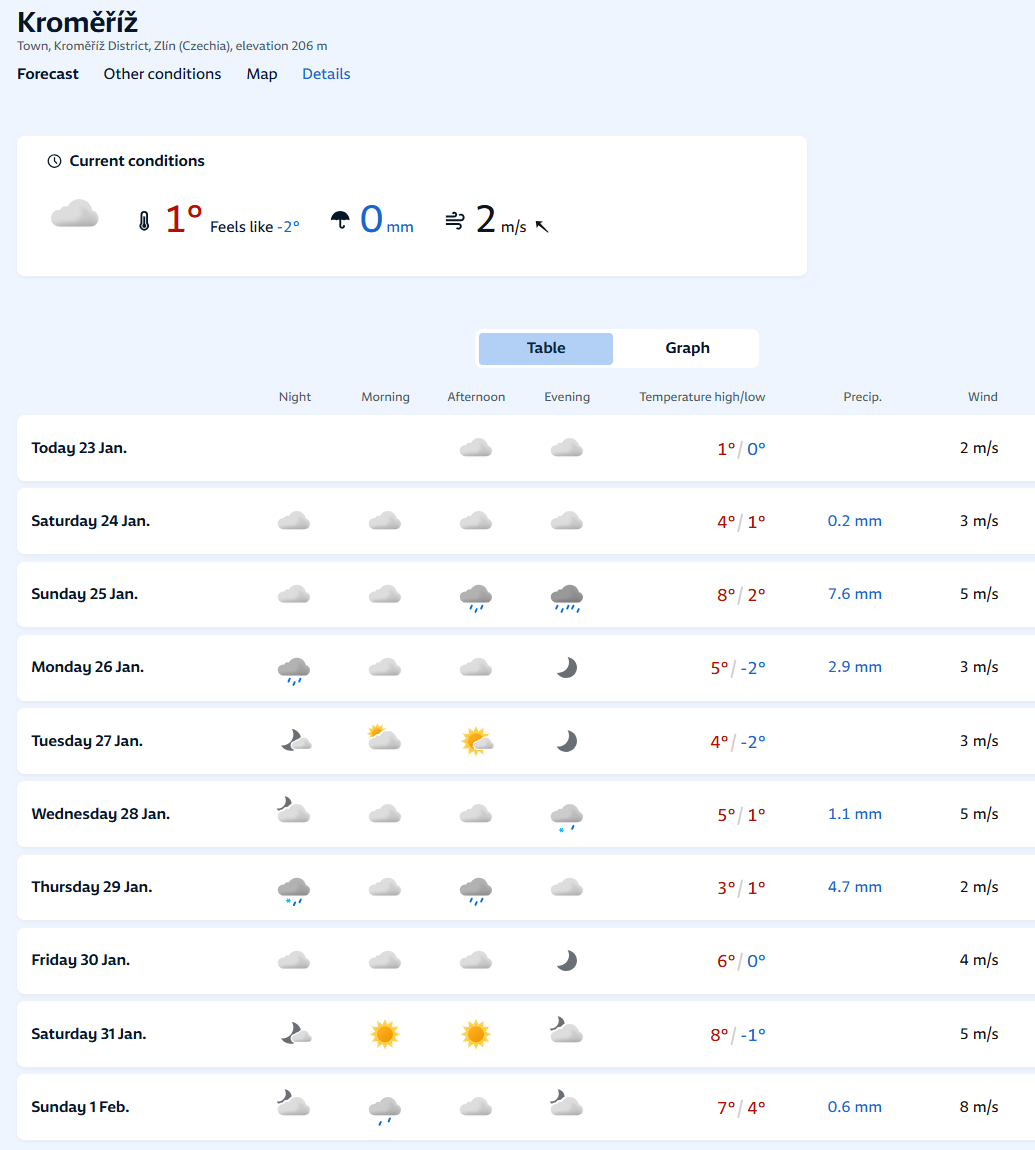Expand the Thursday 29 Jan. forecast row
This screenshot has width=1035, height=1150.
click(x=92, y=887)
